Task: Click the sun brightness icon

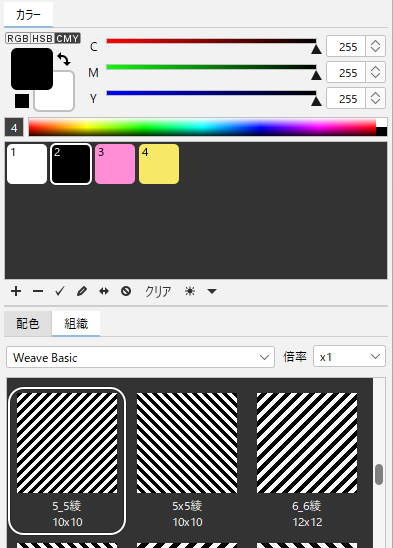Action: (x=190, y=291)
